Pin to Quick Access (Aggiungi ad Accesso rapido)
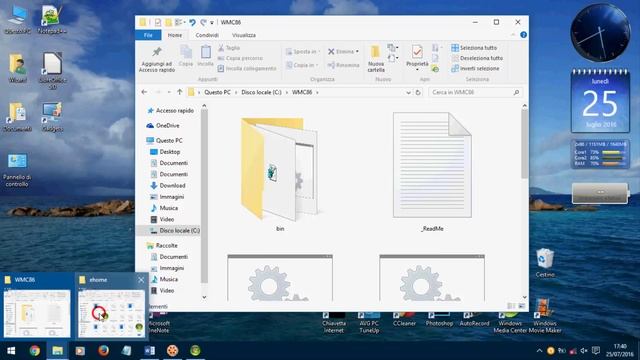Image resolution: width=640 pixels, height=360 pixels. click(157, 60)
